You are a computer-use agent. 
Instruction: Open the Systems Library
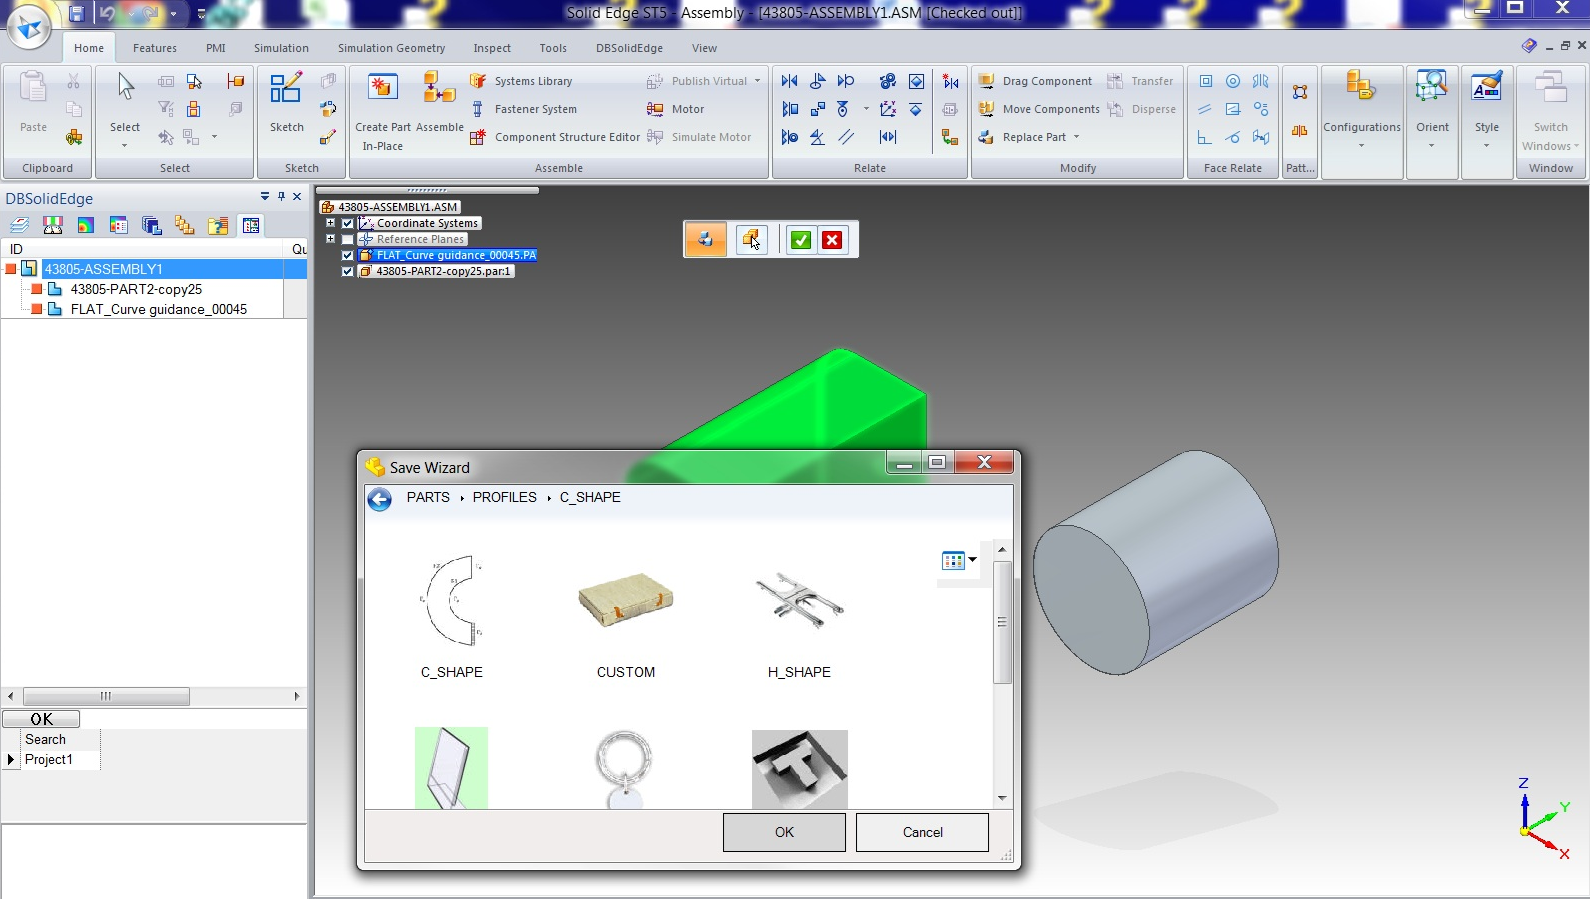(x=522, y=81)
